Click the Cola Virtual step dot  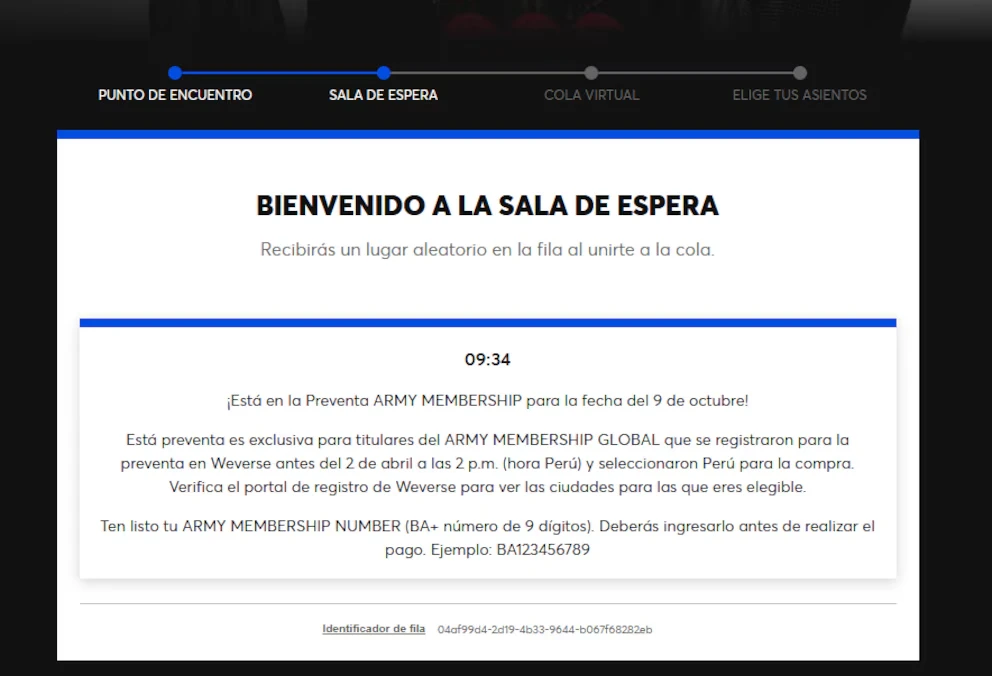pos(591,73)
